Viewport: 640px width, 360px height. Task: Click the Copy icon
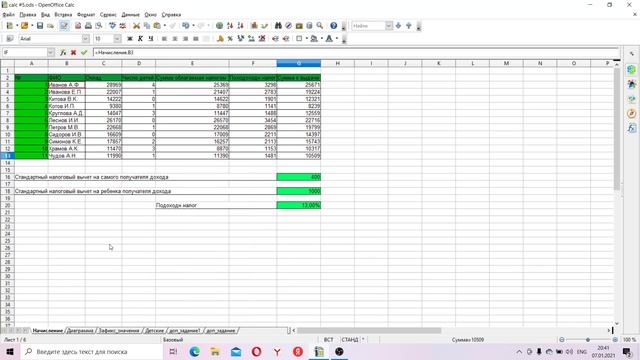tap(147, 26)
